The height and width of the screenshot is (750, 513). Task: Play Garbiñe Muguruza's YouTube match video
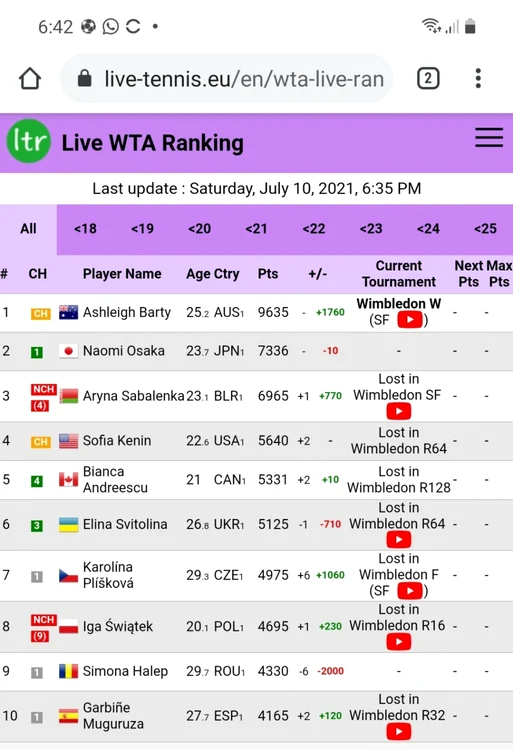[398, 731]
